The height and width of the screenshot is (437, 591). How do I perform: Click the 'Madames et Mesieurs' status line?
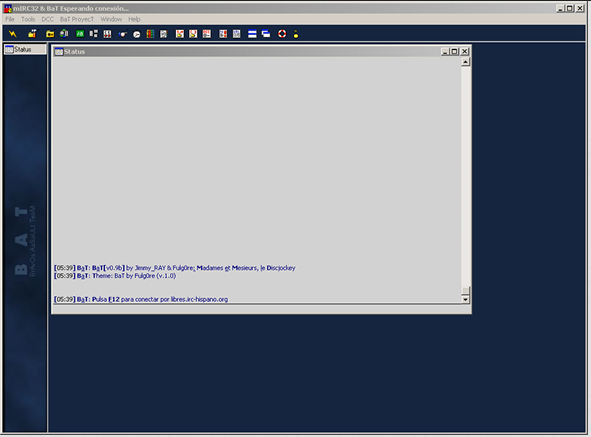tap(175, 268)
